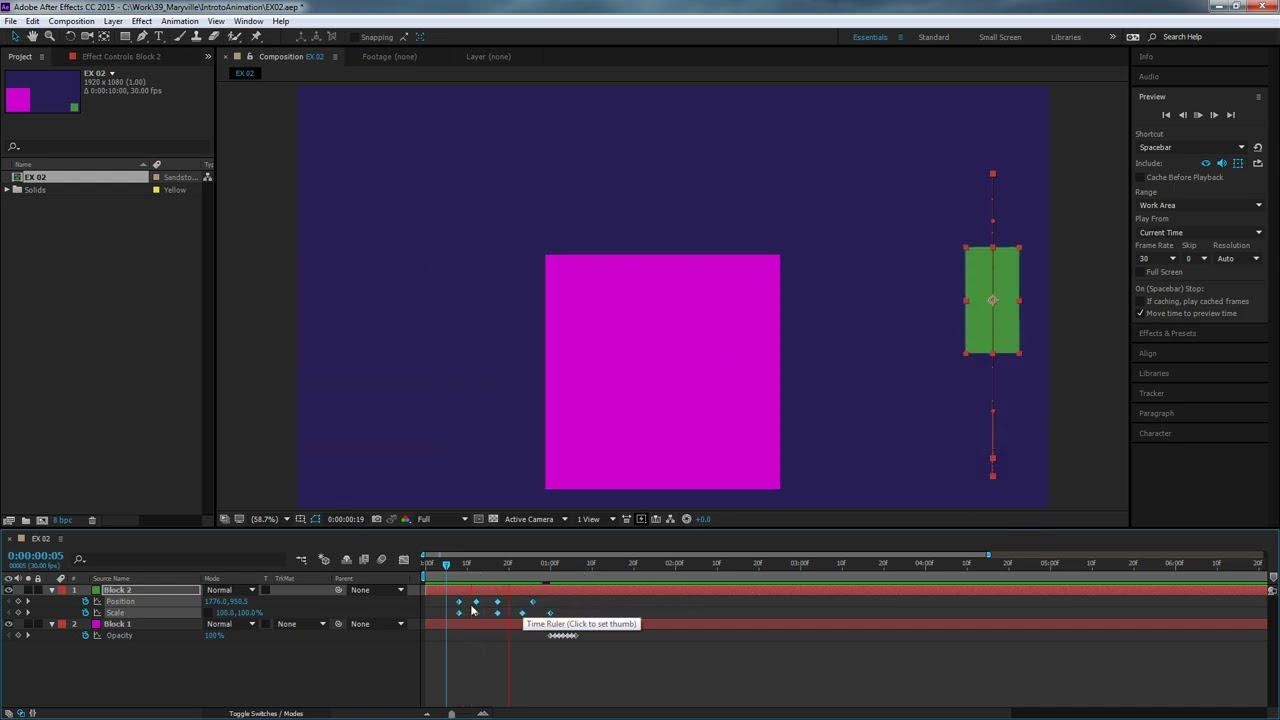Select the Horizontal Type tool
The height and width of the screenshot is (720, 1280).
(159, 36)
